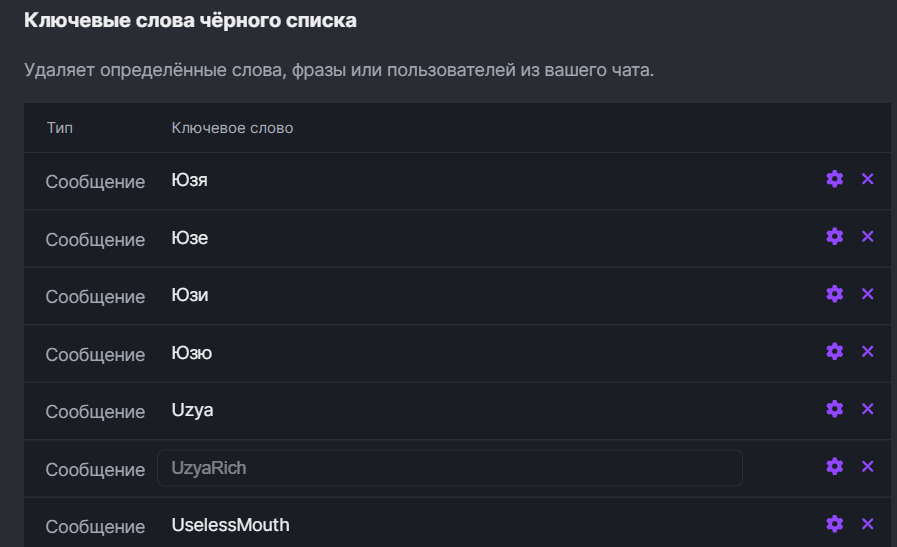This screenshot has width=897, height=547.
Task: Remove the UselessMouth blacklist entry
Action: click(x=868, y=524)
